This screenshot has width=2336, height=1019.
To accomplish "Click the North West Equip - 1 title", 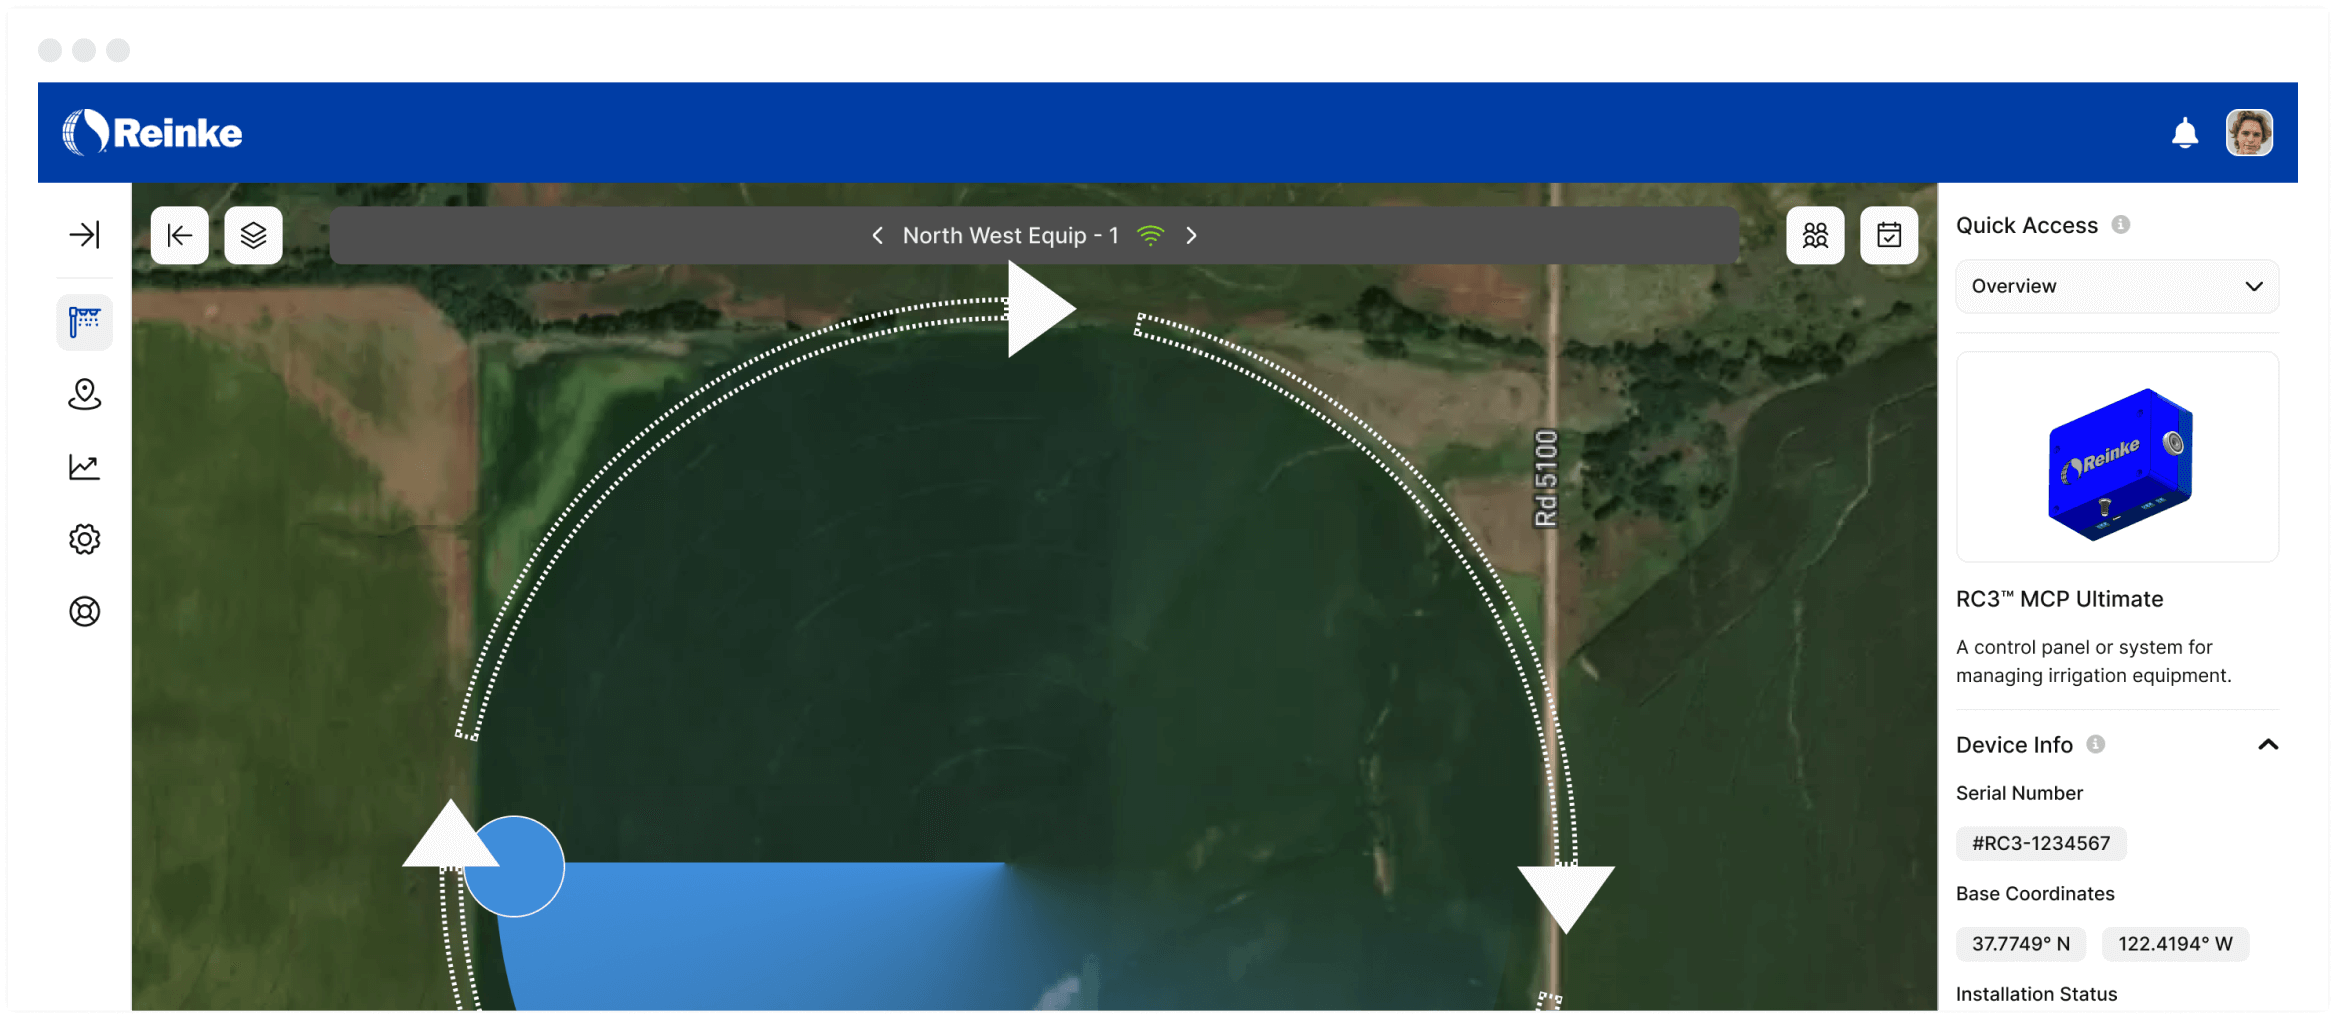I will [x=1010, y=235].
